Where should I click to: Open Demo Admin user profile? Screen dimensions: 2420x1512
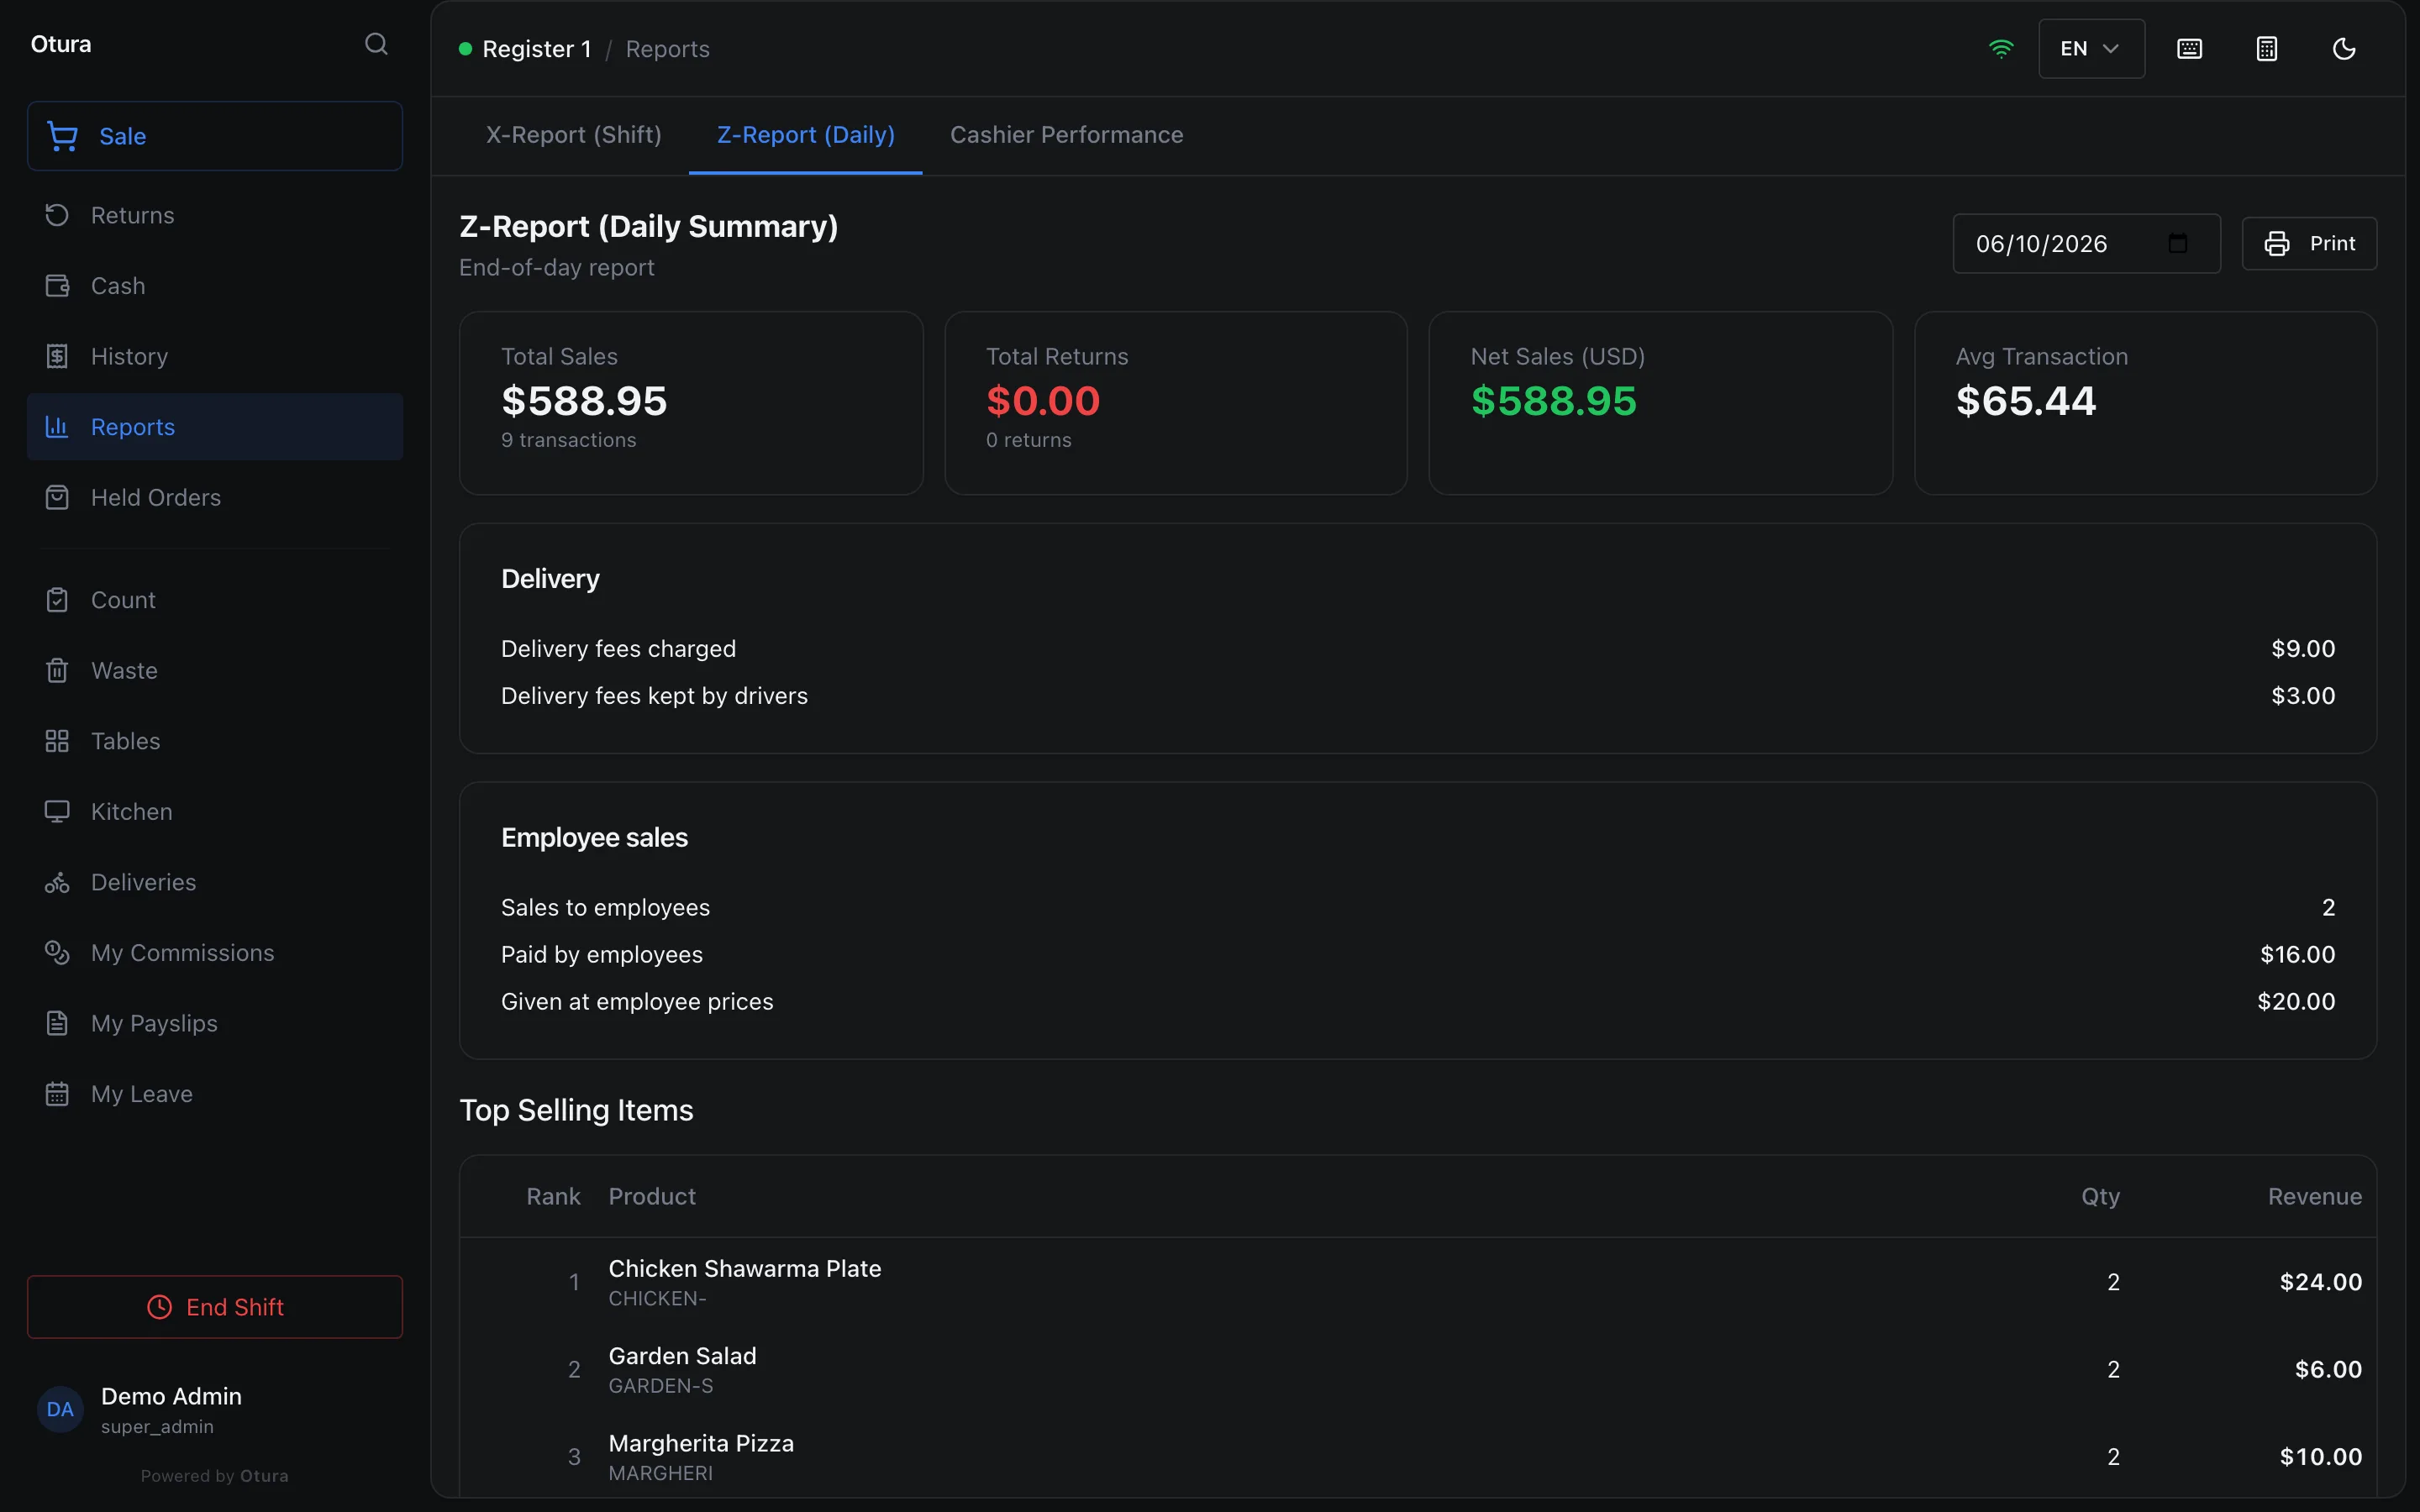171,1409
